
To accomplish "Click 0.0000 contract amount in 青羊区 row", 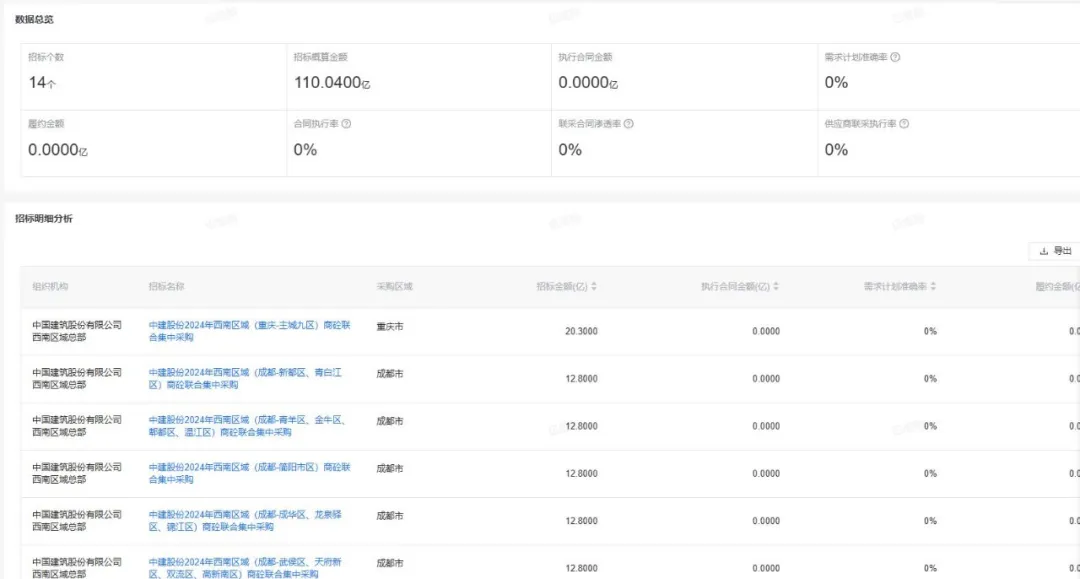I will click(x=766, y=426).
